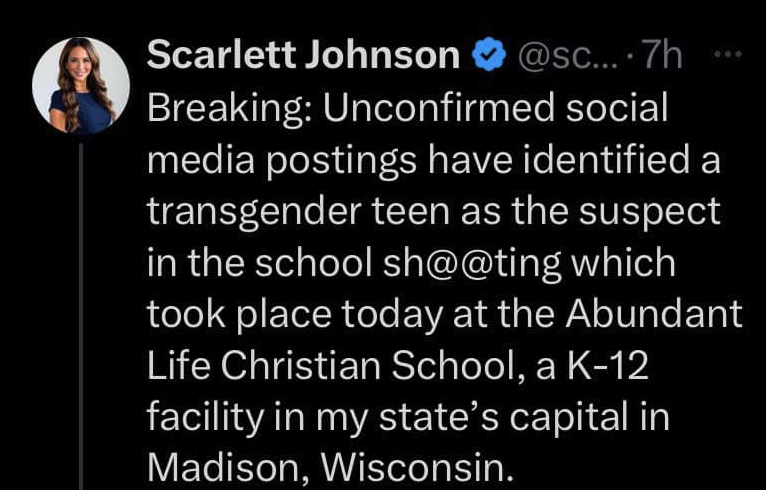The height and width of the screenshot is (490, 766).
Task: Click the 7h timestamp
Action: tap(660, 56)
